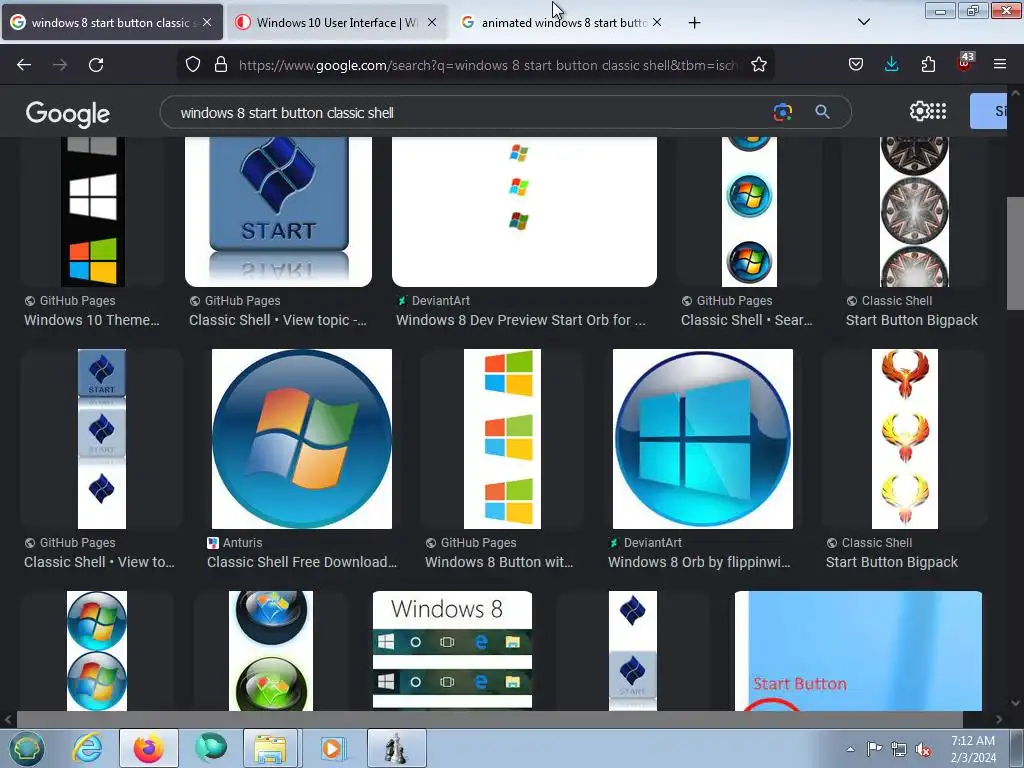1024x768 pixels.
Task: Close the animated windows 8 start button tab
Action: point(657,22)
